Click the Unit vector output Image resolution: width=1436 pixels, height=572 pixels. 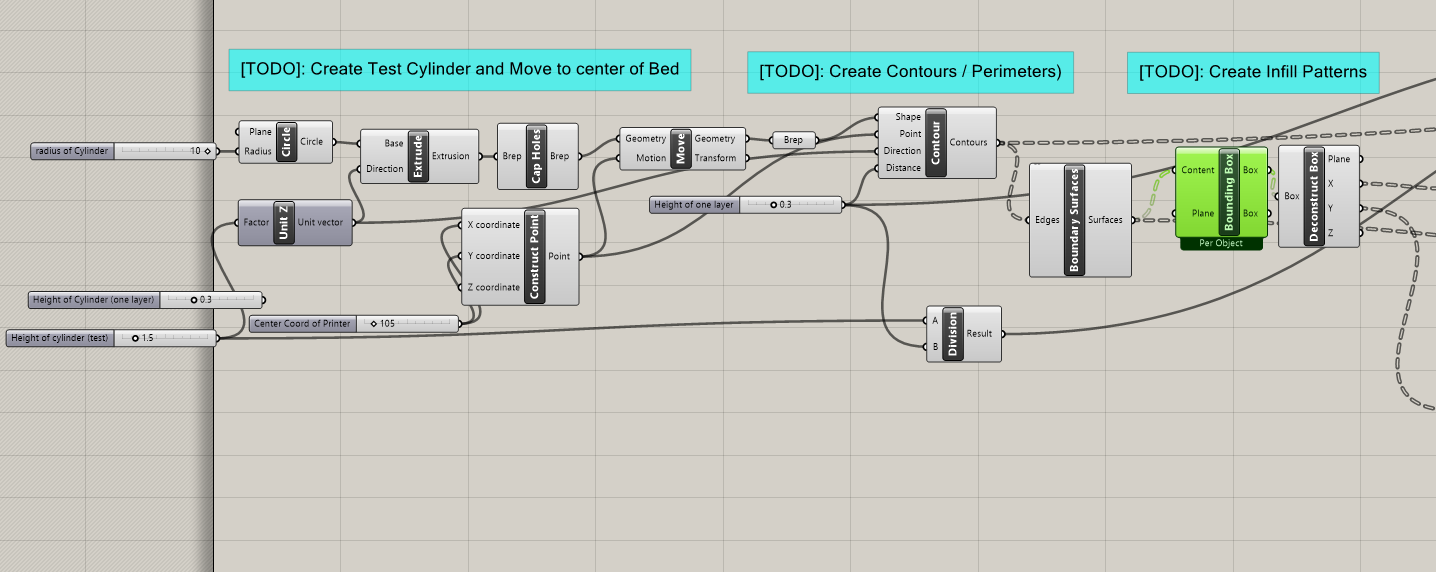click(x=320, y=222)
